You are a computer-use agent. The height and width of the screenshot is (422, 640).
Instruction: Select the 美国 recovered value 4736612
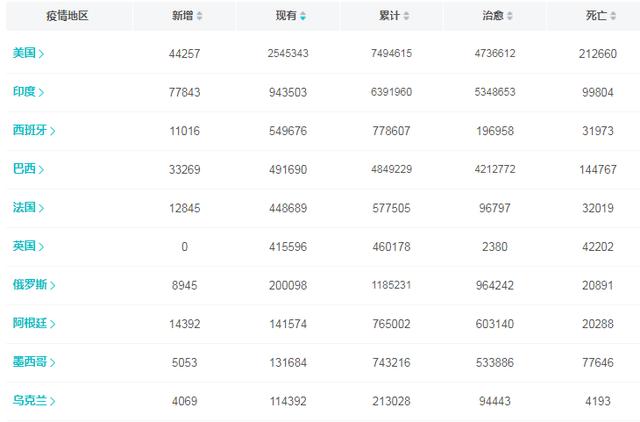495,53
